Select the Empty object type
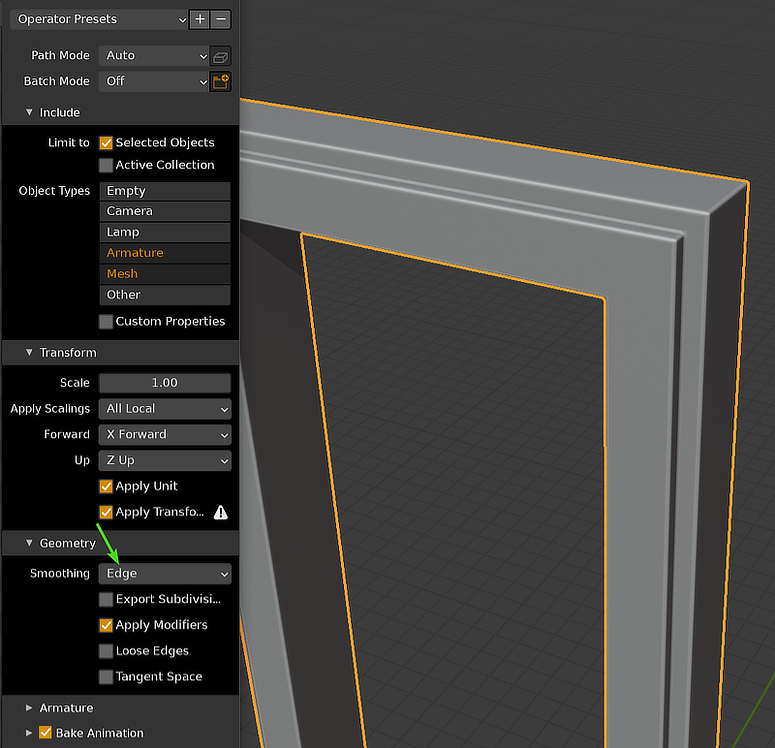This screenshot has height=748, width=775. 165,191
